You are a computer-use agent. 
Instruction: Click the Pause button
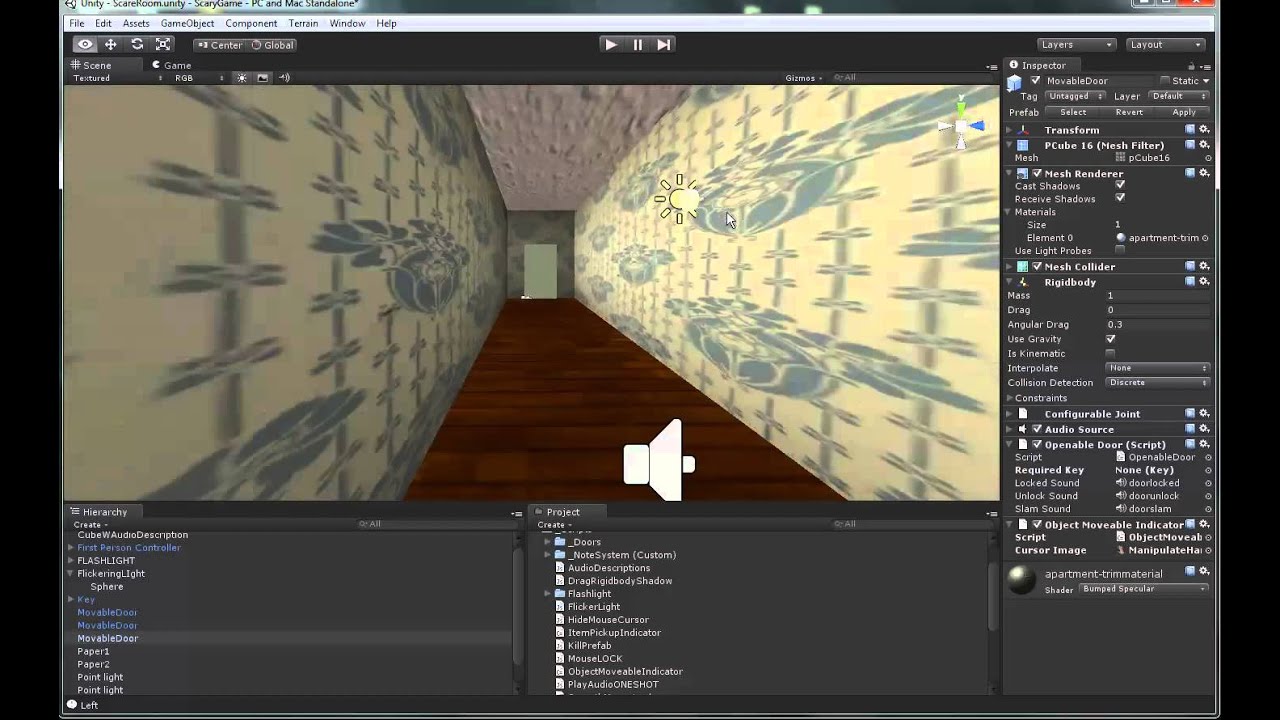point(638,44)
